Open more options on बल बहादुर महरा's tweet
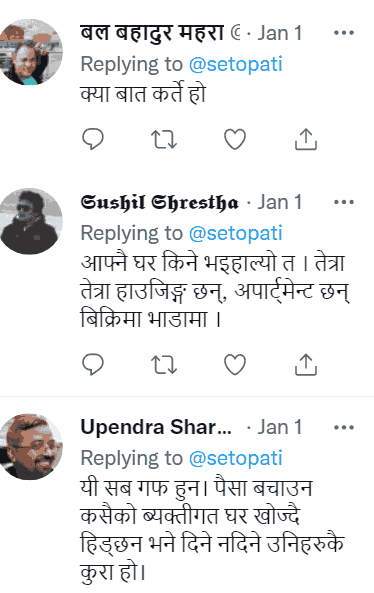The height and width of the screenshot is (593, 374). click(344, 33)
